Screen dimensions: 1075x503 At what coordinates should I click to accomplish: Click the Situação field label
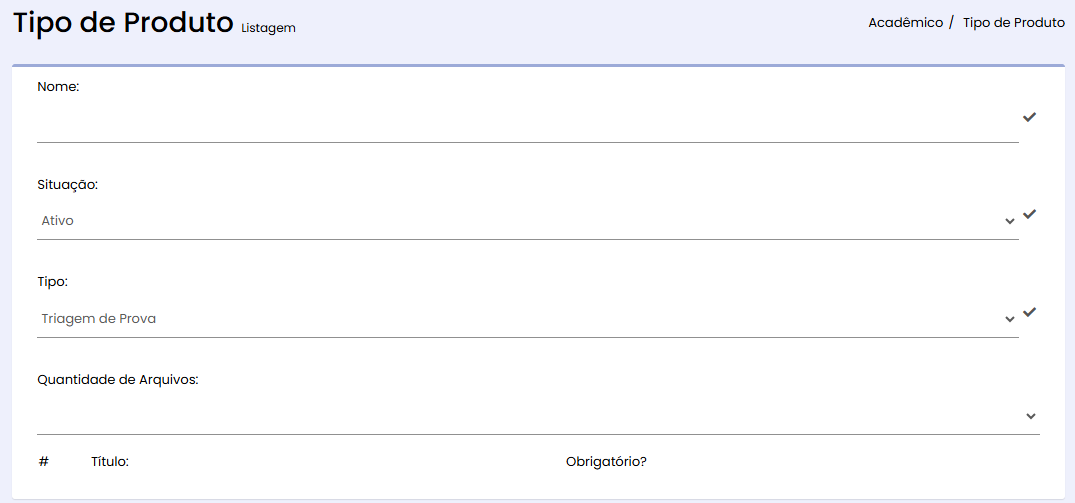click(x=67, y=185)
